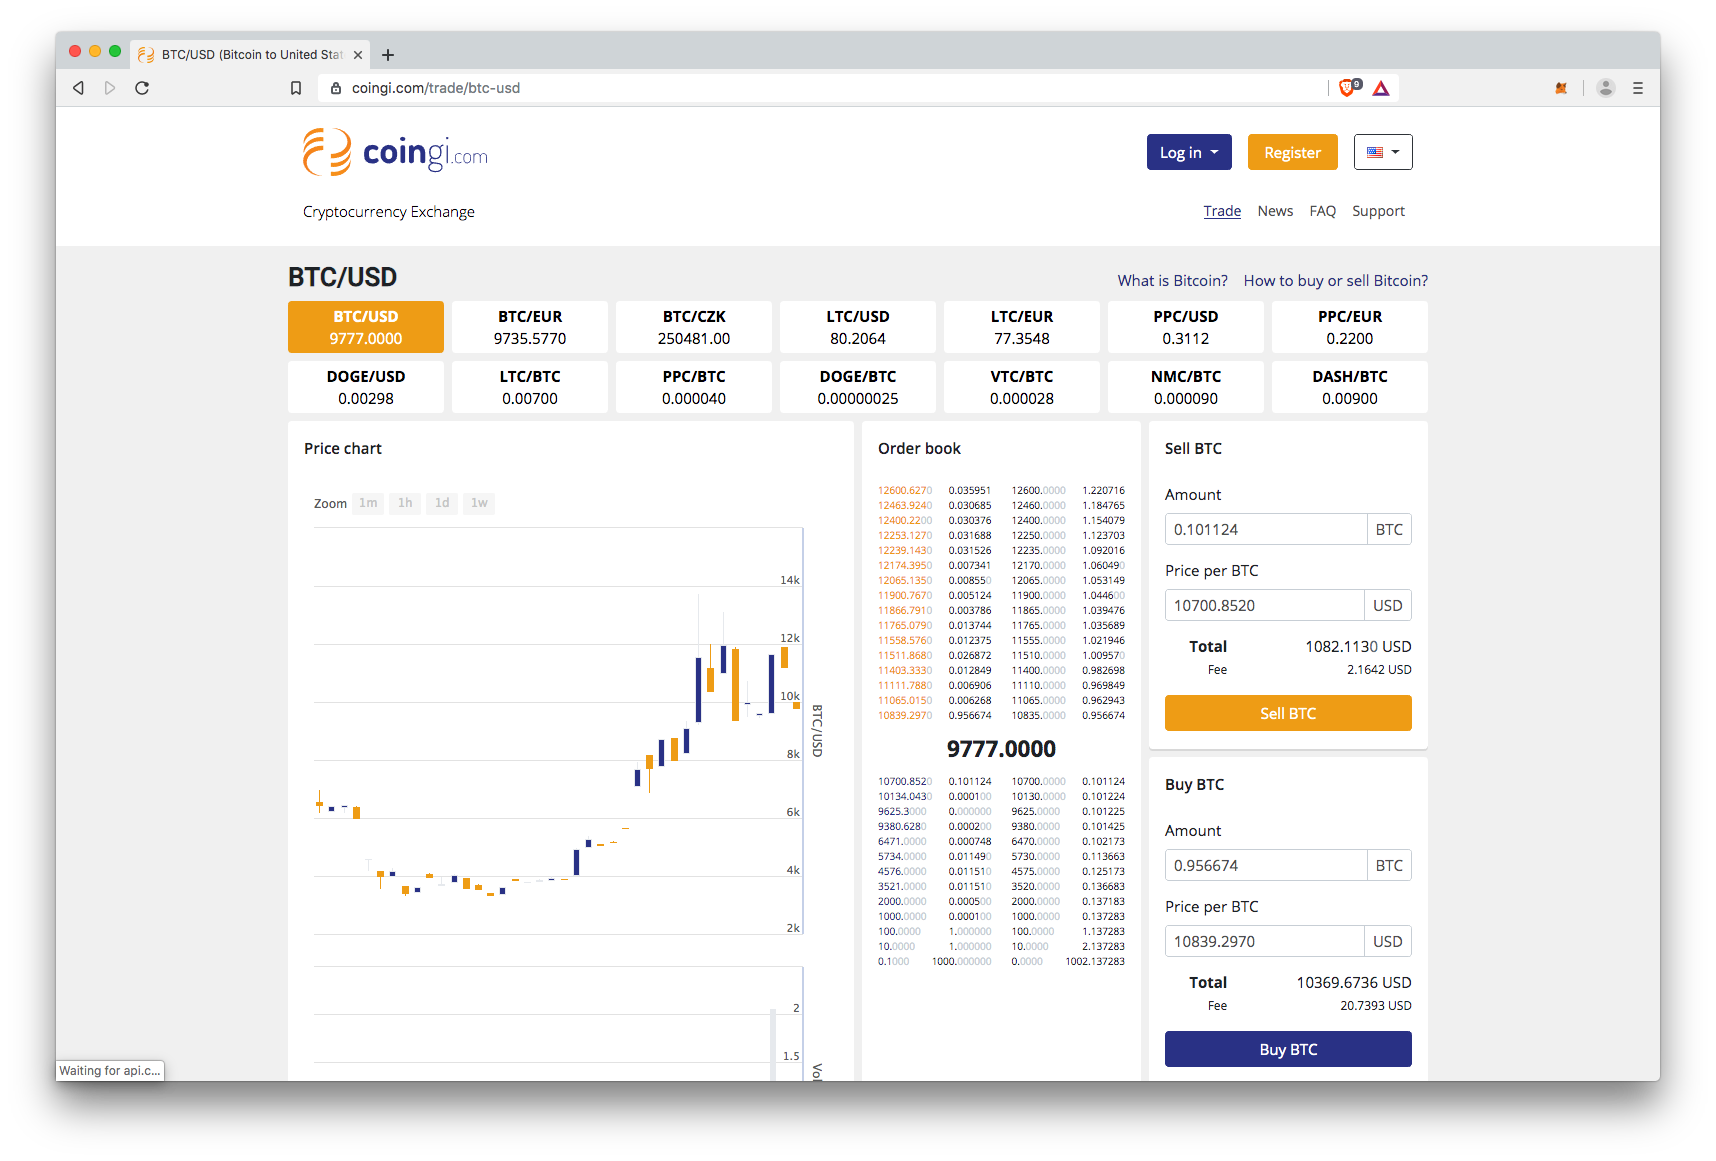Open the browser hamburger menu

coord(1638,88)
